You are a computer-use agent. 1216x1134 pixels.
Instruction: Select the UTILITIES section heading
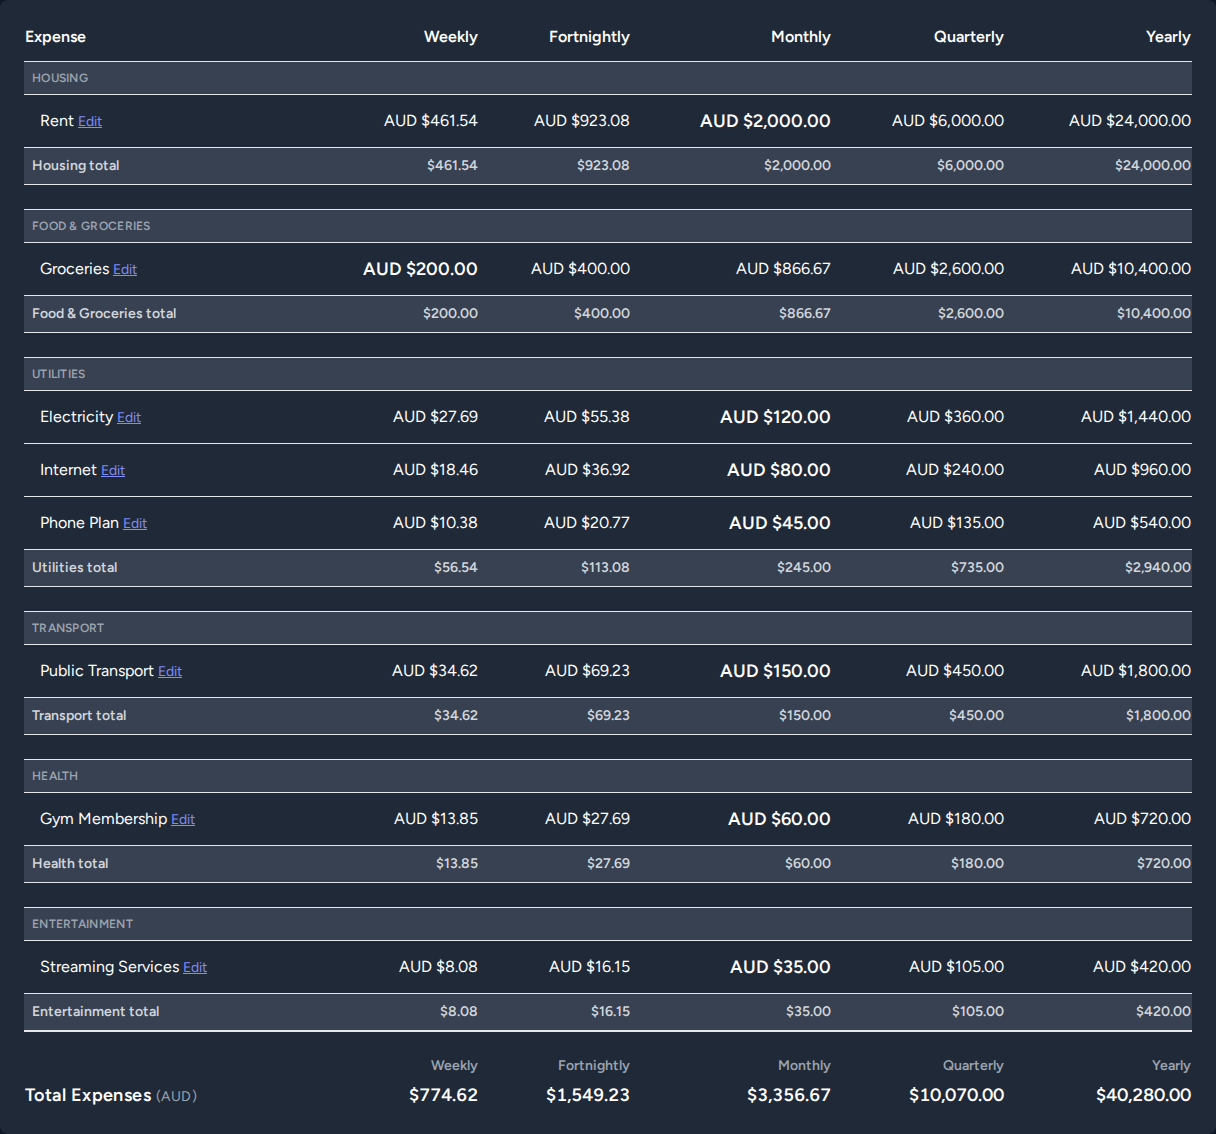[x=59, y=374]
